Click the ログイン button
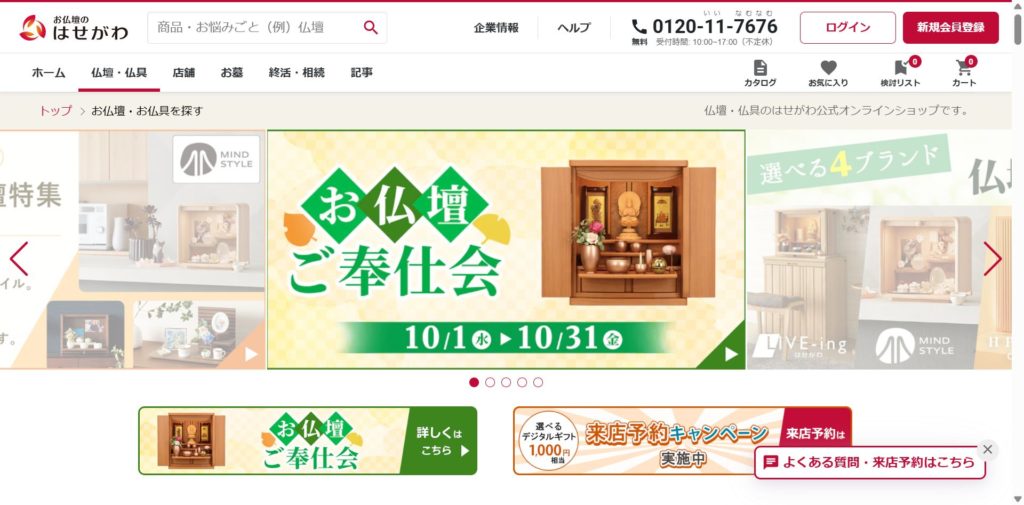This screenshot has width=1024, height=505. [x=848, y=27]
